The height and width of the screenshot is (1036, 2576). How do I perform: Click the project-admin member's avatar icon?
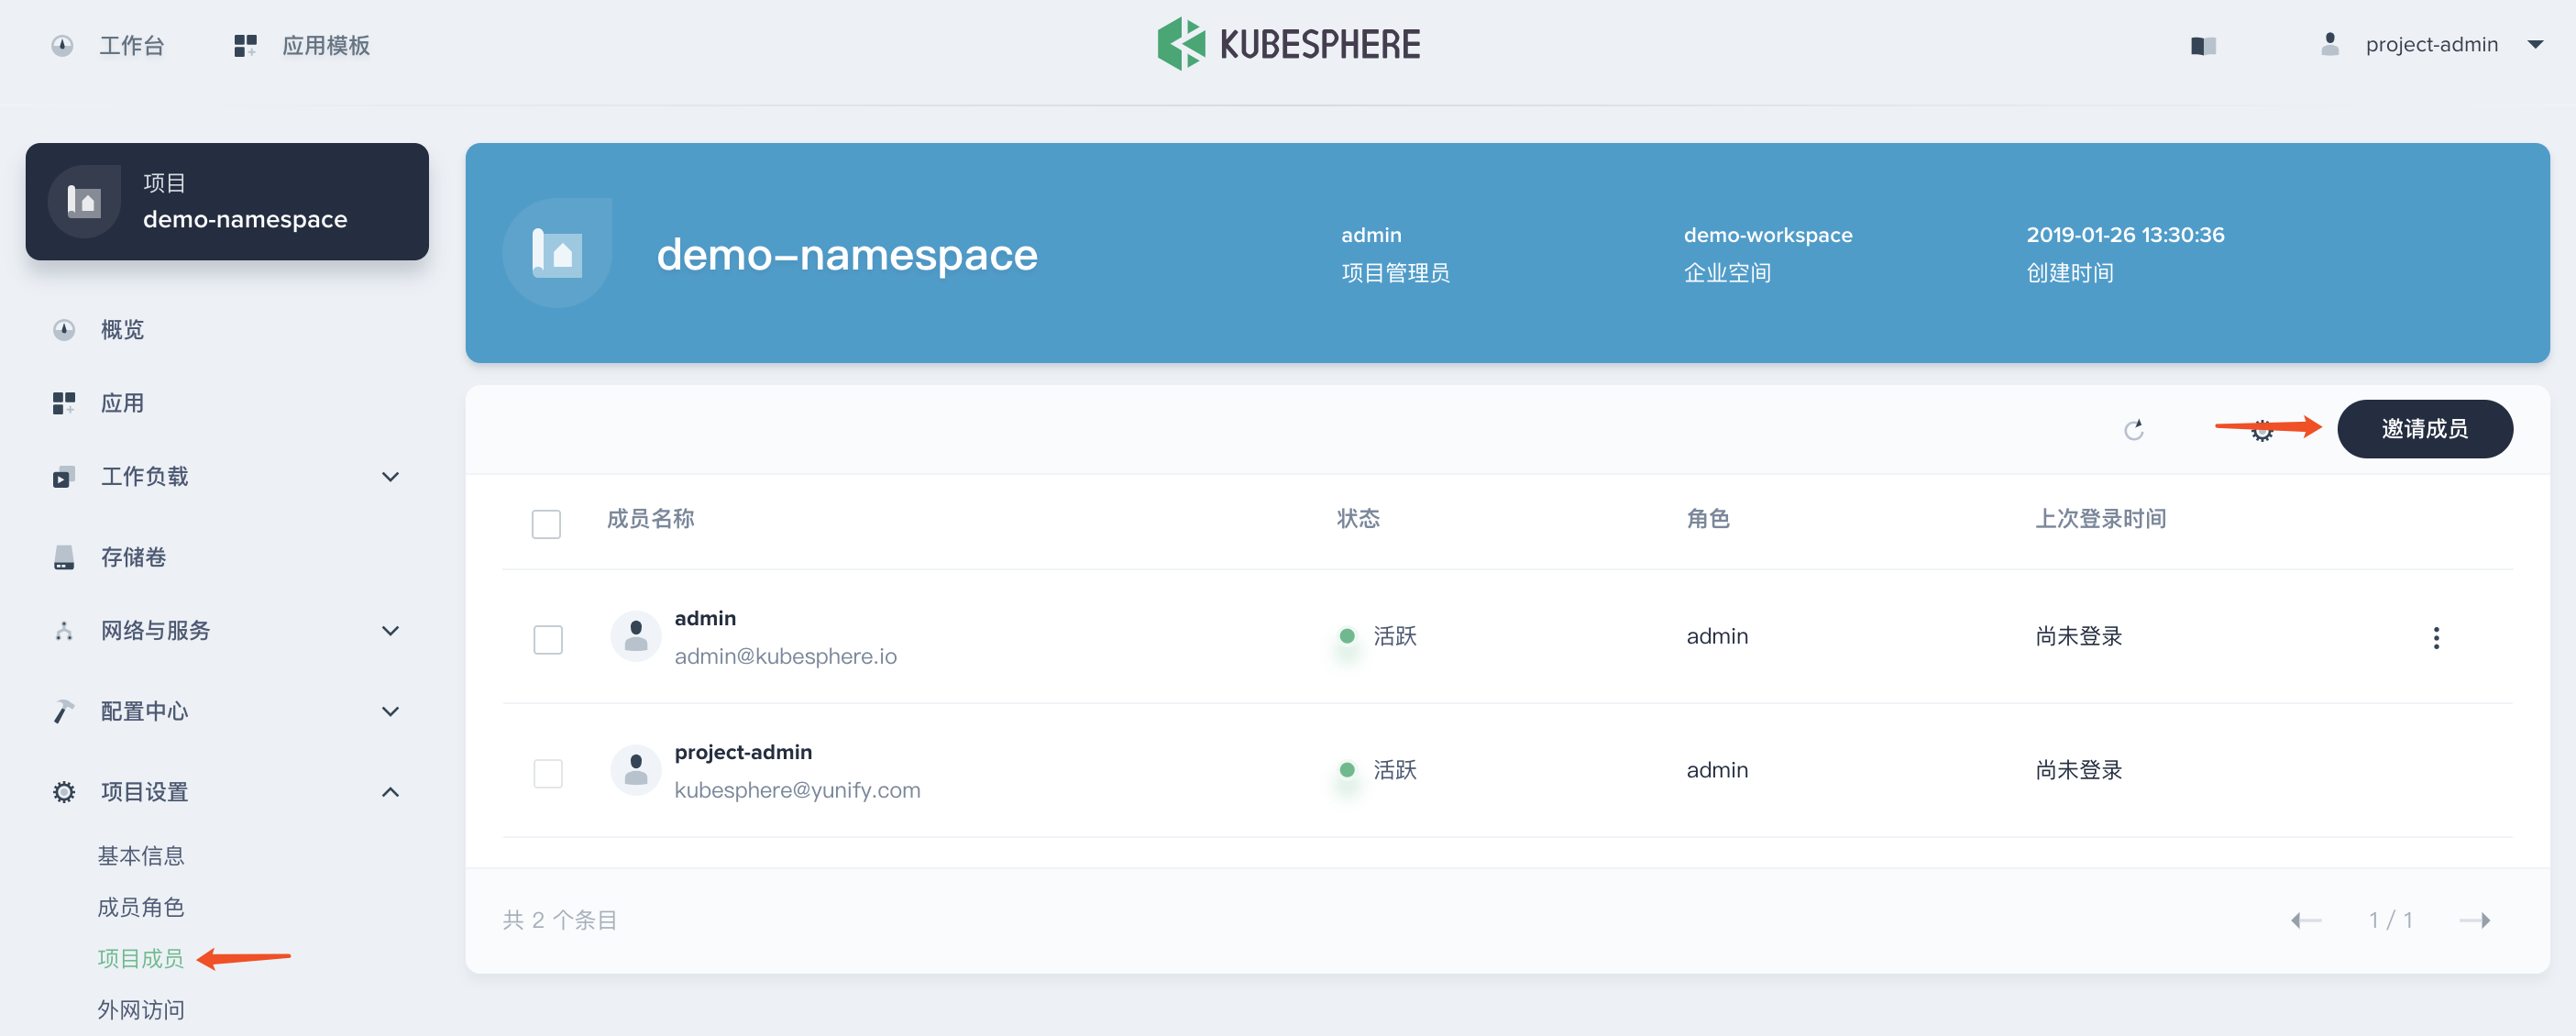636,771
